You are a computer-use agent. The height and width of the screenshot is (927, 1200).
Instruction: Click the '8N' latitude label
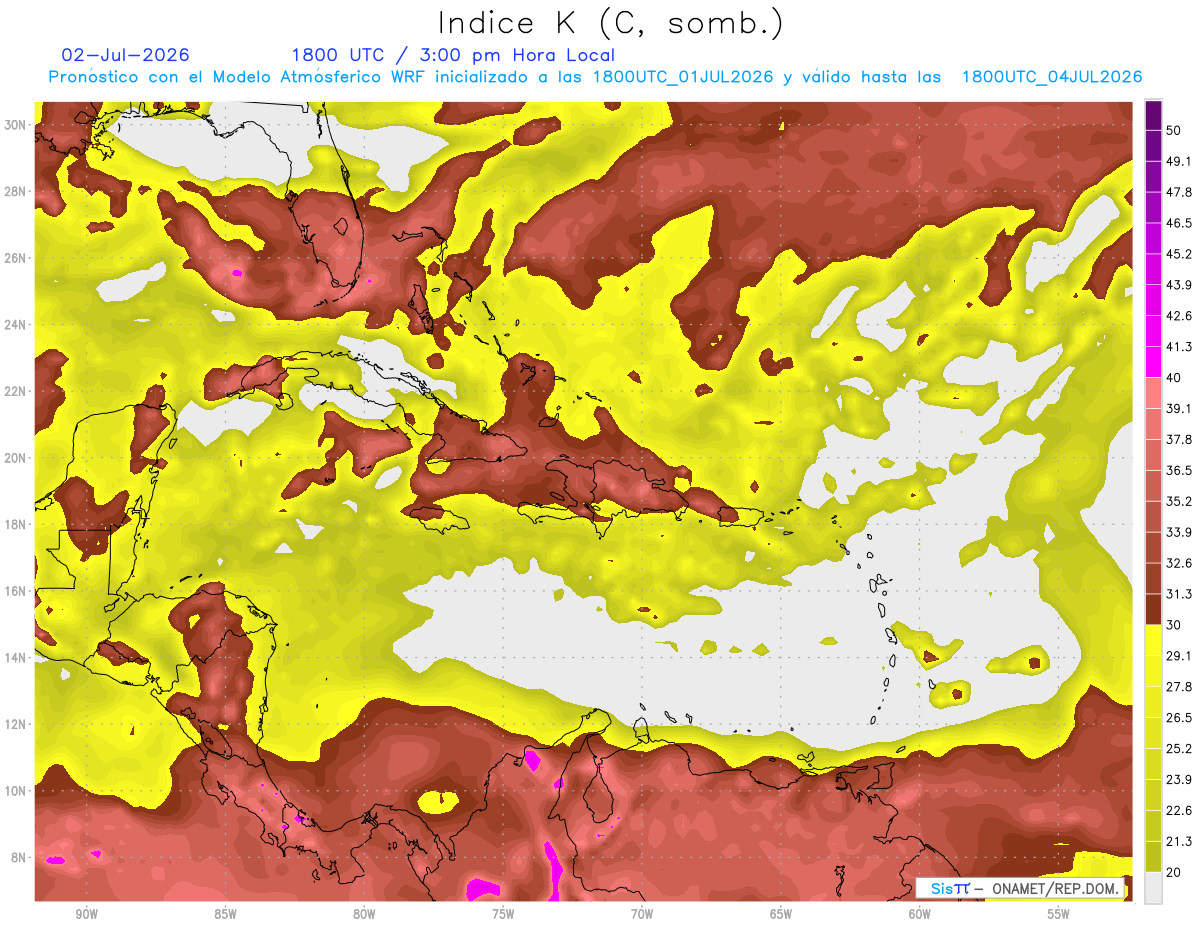point(18,857)
